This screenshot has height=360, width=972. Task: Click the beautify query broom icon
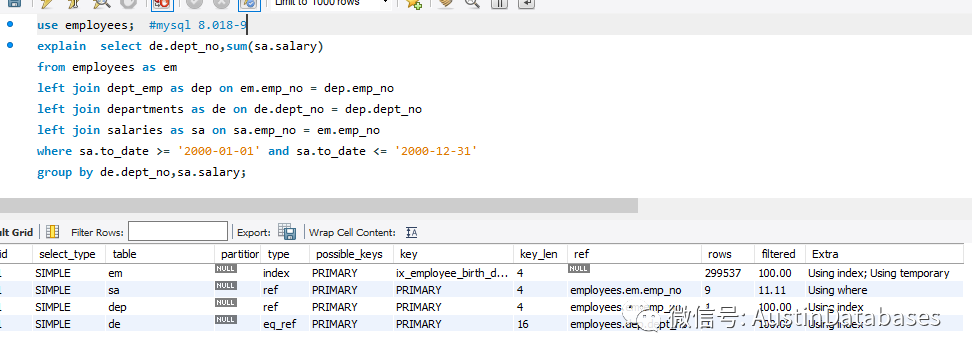(x=446, y=4)
